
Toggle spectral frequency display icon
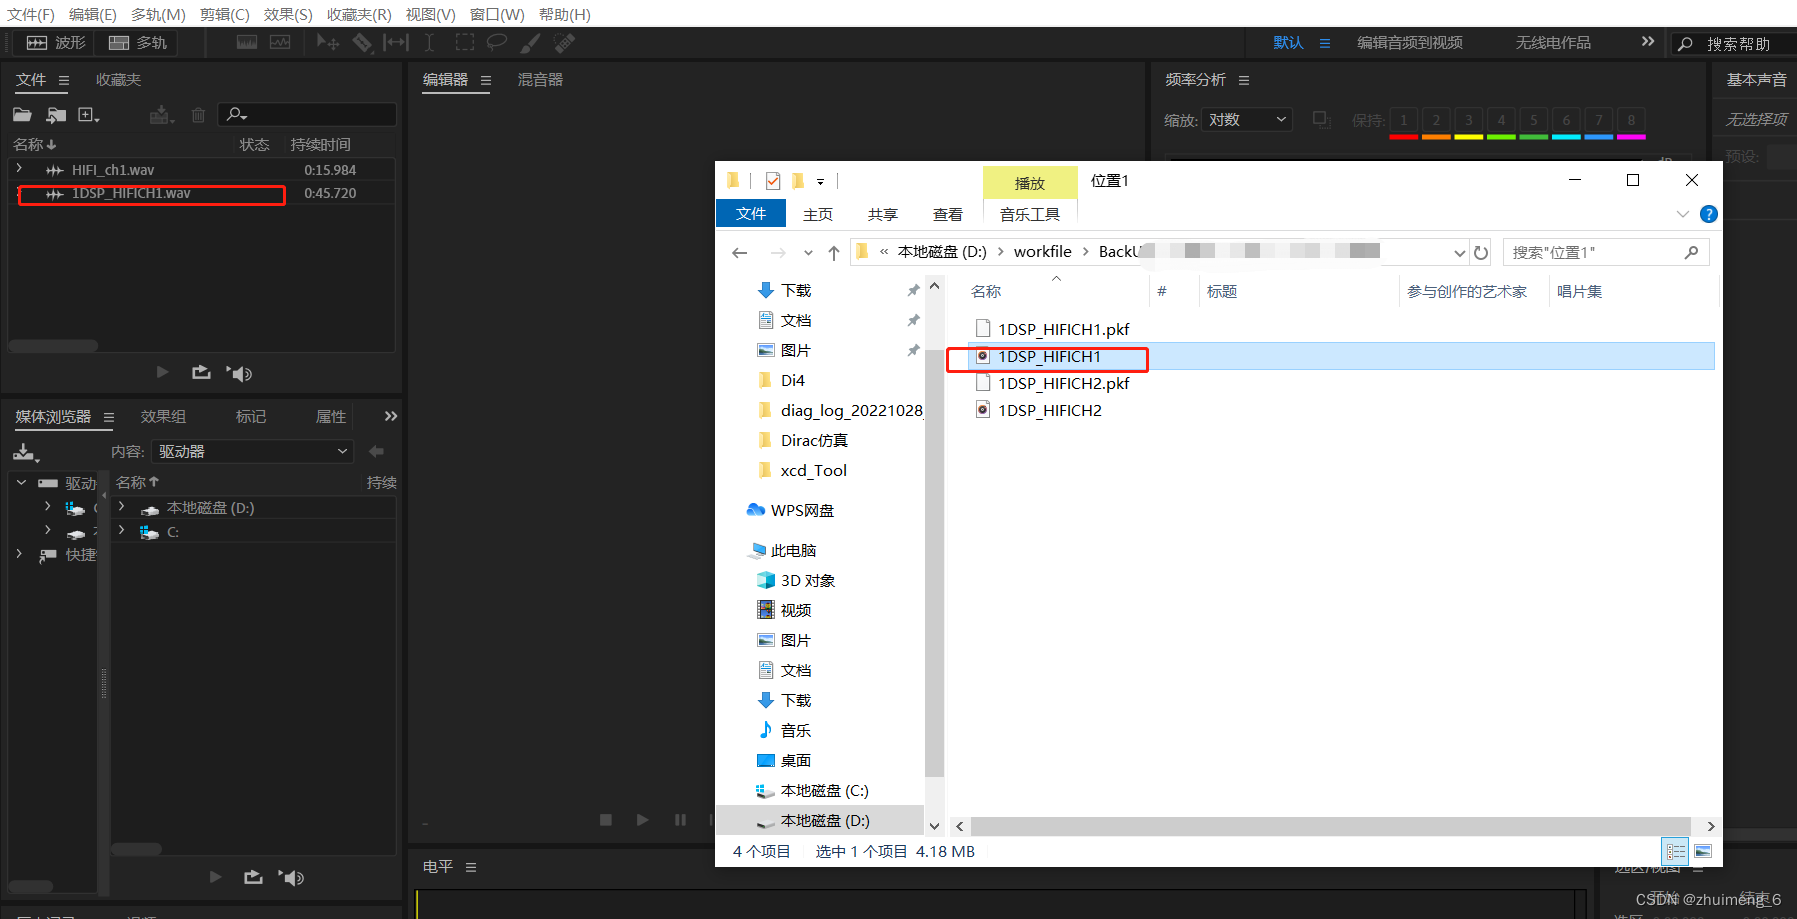click(x=246, y=43)
